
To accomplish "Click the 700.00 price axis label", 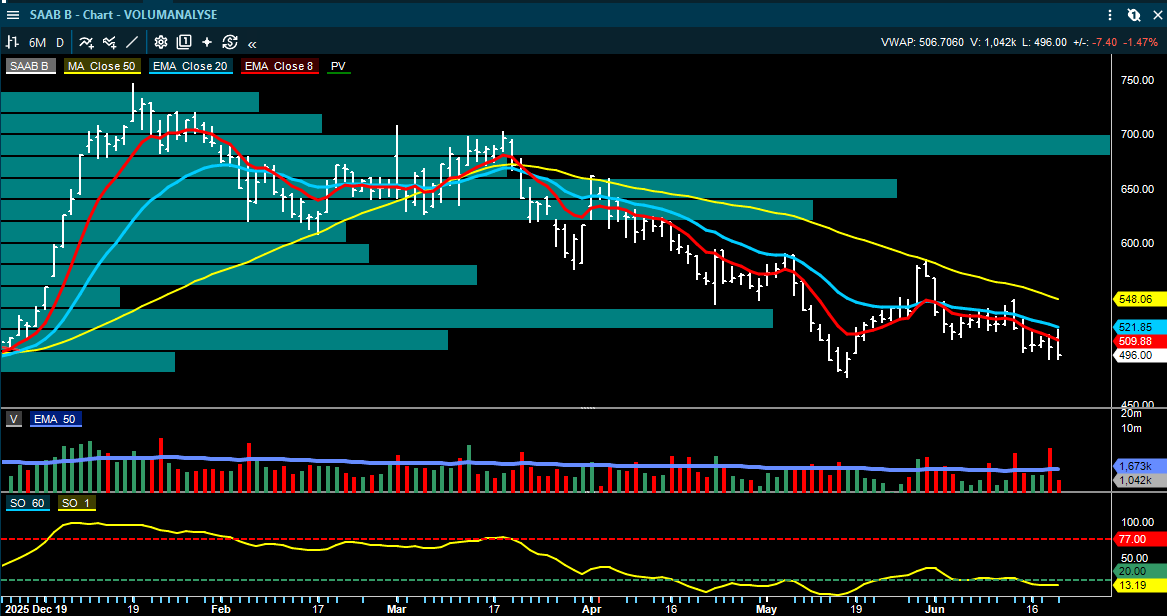I will 1138,135.
